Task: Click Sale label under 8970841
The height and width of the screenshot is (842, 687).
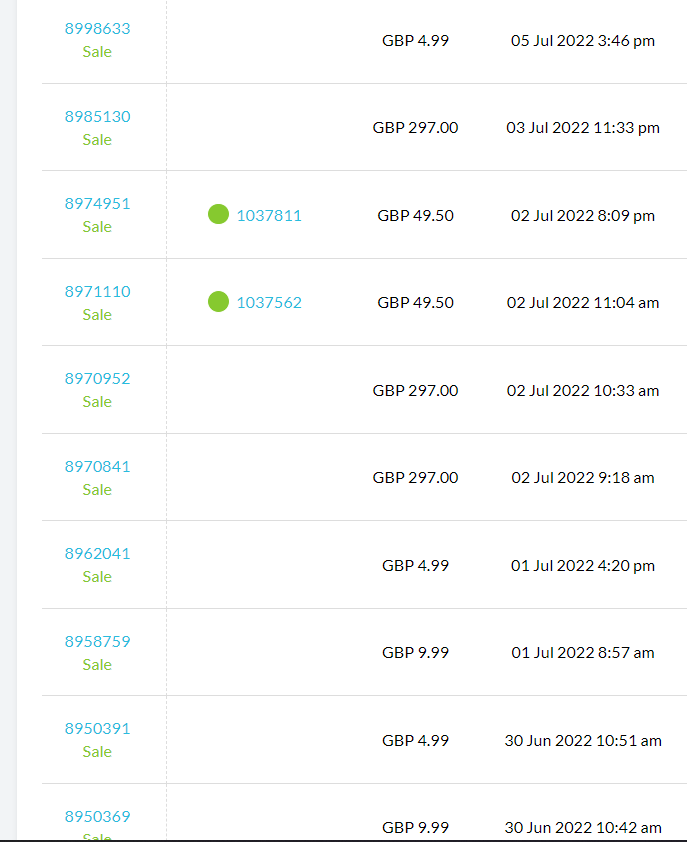Action: point(97,489)
